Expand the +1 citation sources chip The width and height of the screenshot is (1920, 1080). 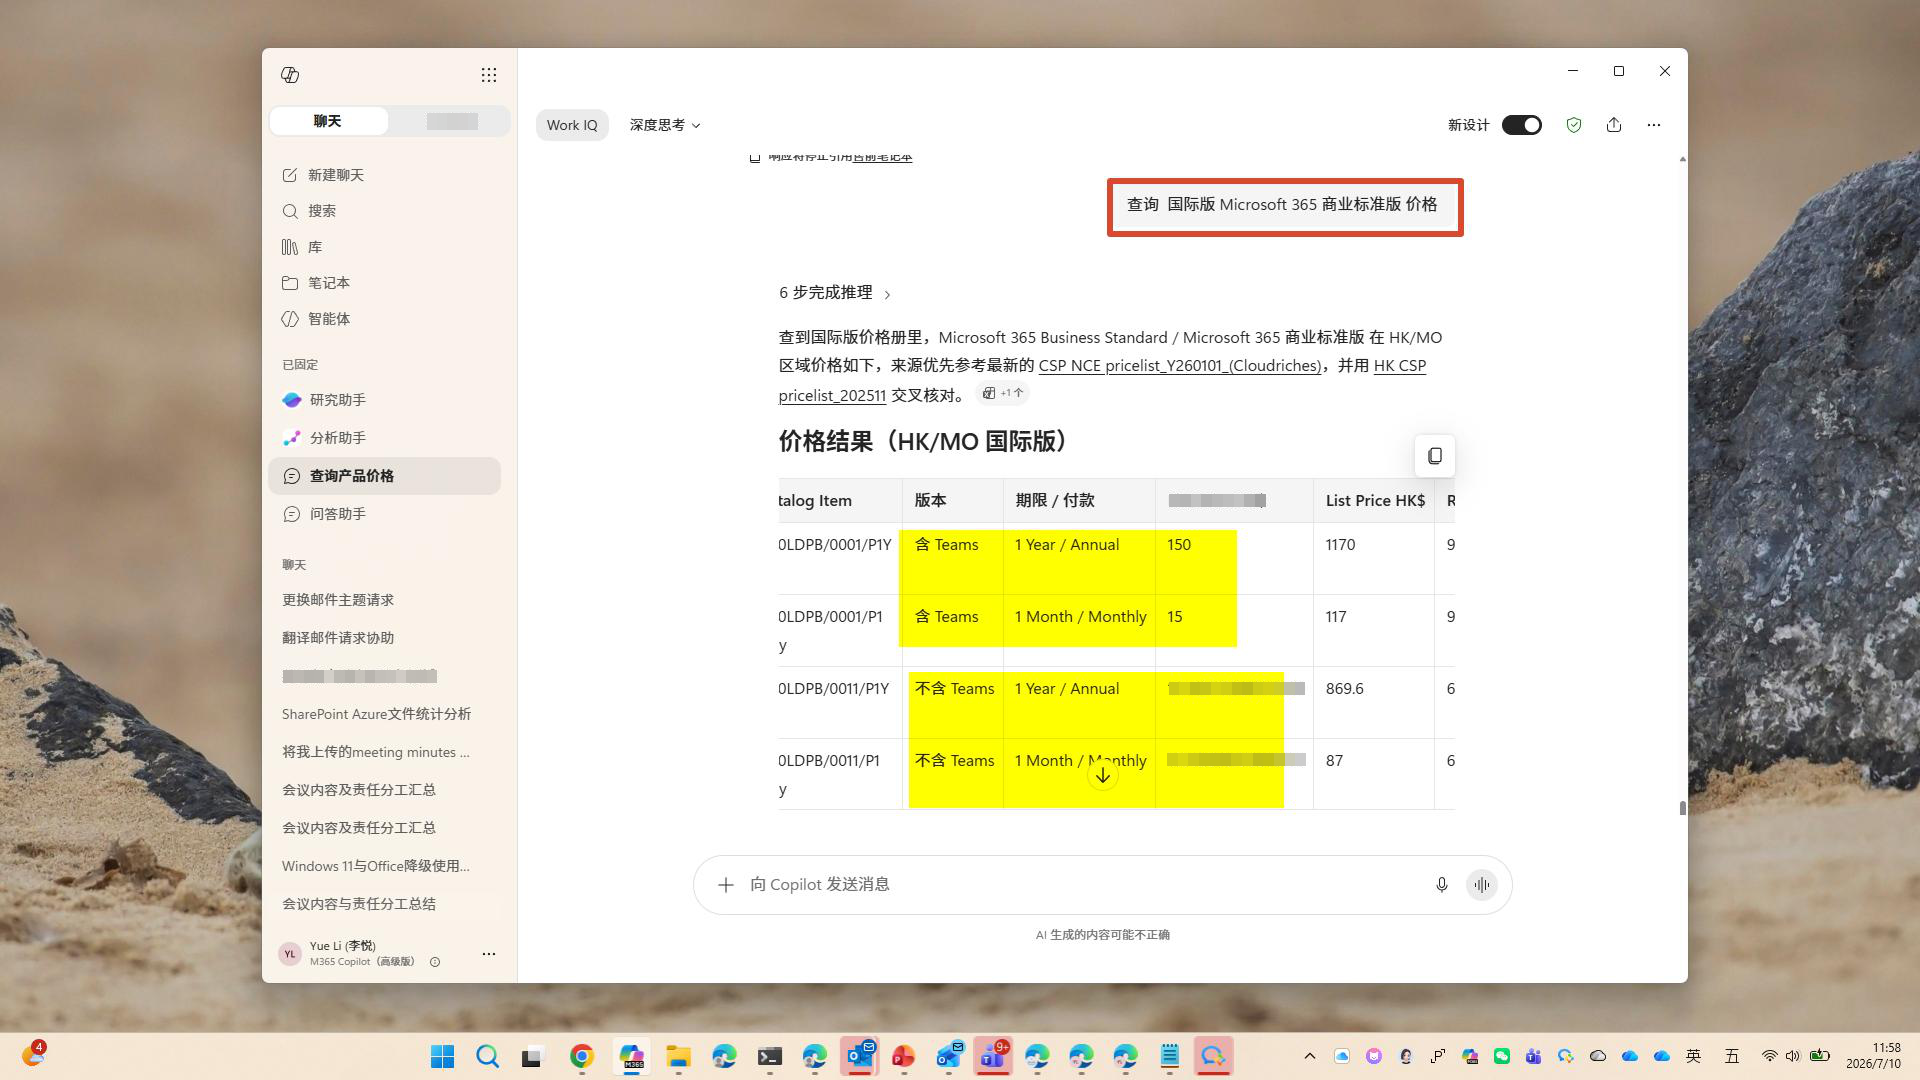tap(1003, 393)
